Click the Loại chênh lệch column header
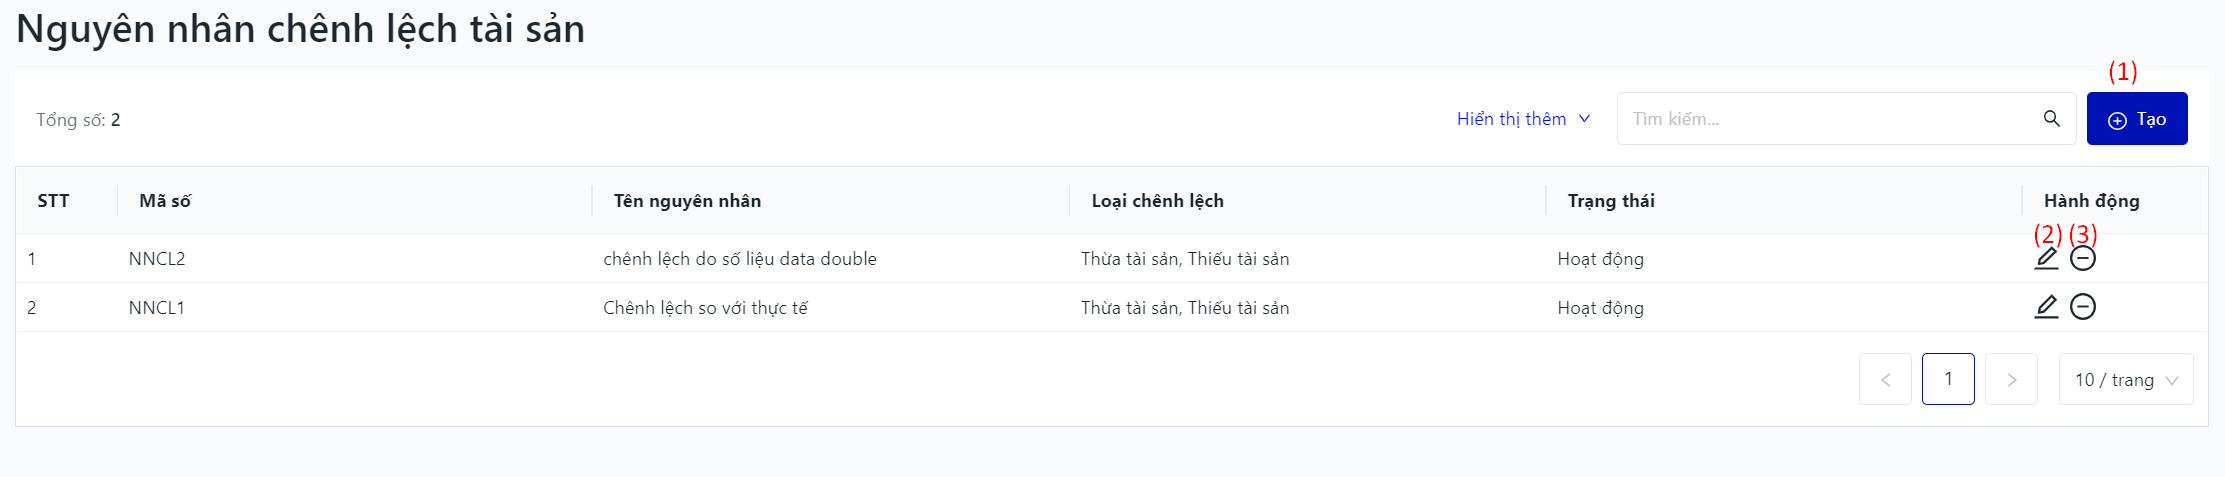The image size is (2225, 477). point(1157,201)
